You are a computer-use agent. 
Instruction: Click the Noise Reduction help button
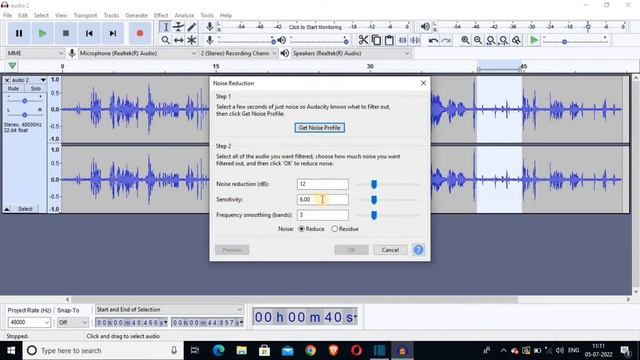[418, 250]
